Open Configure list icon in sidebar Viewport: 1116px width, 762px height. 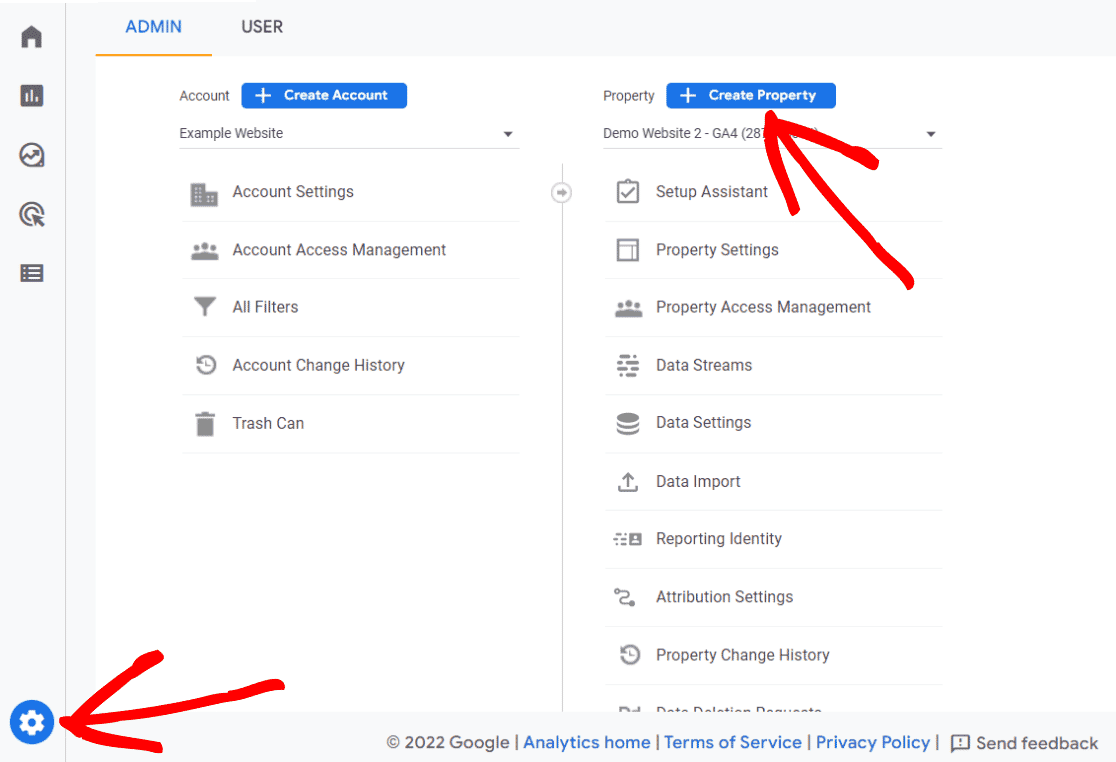[32, 273]
